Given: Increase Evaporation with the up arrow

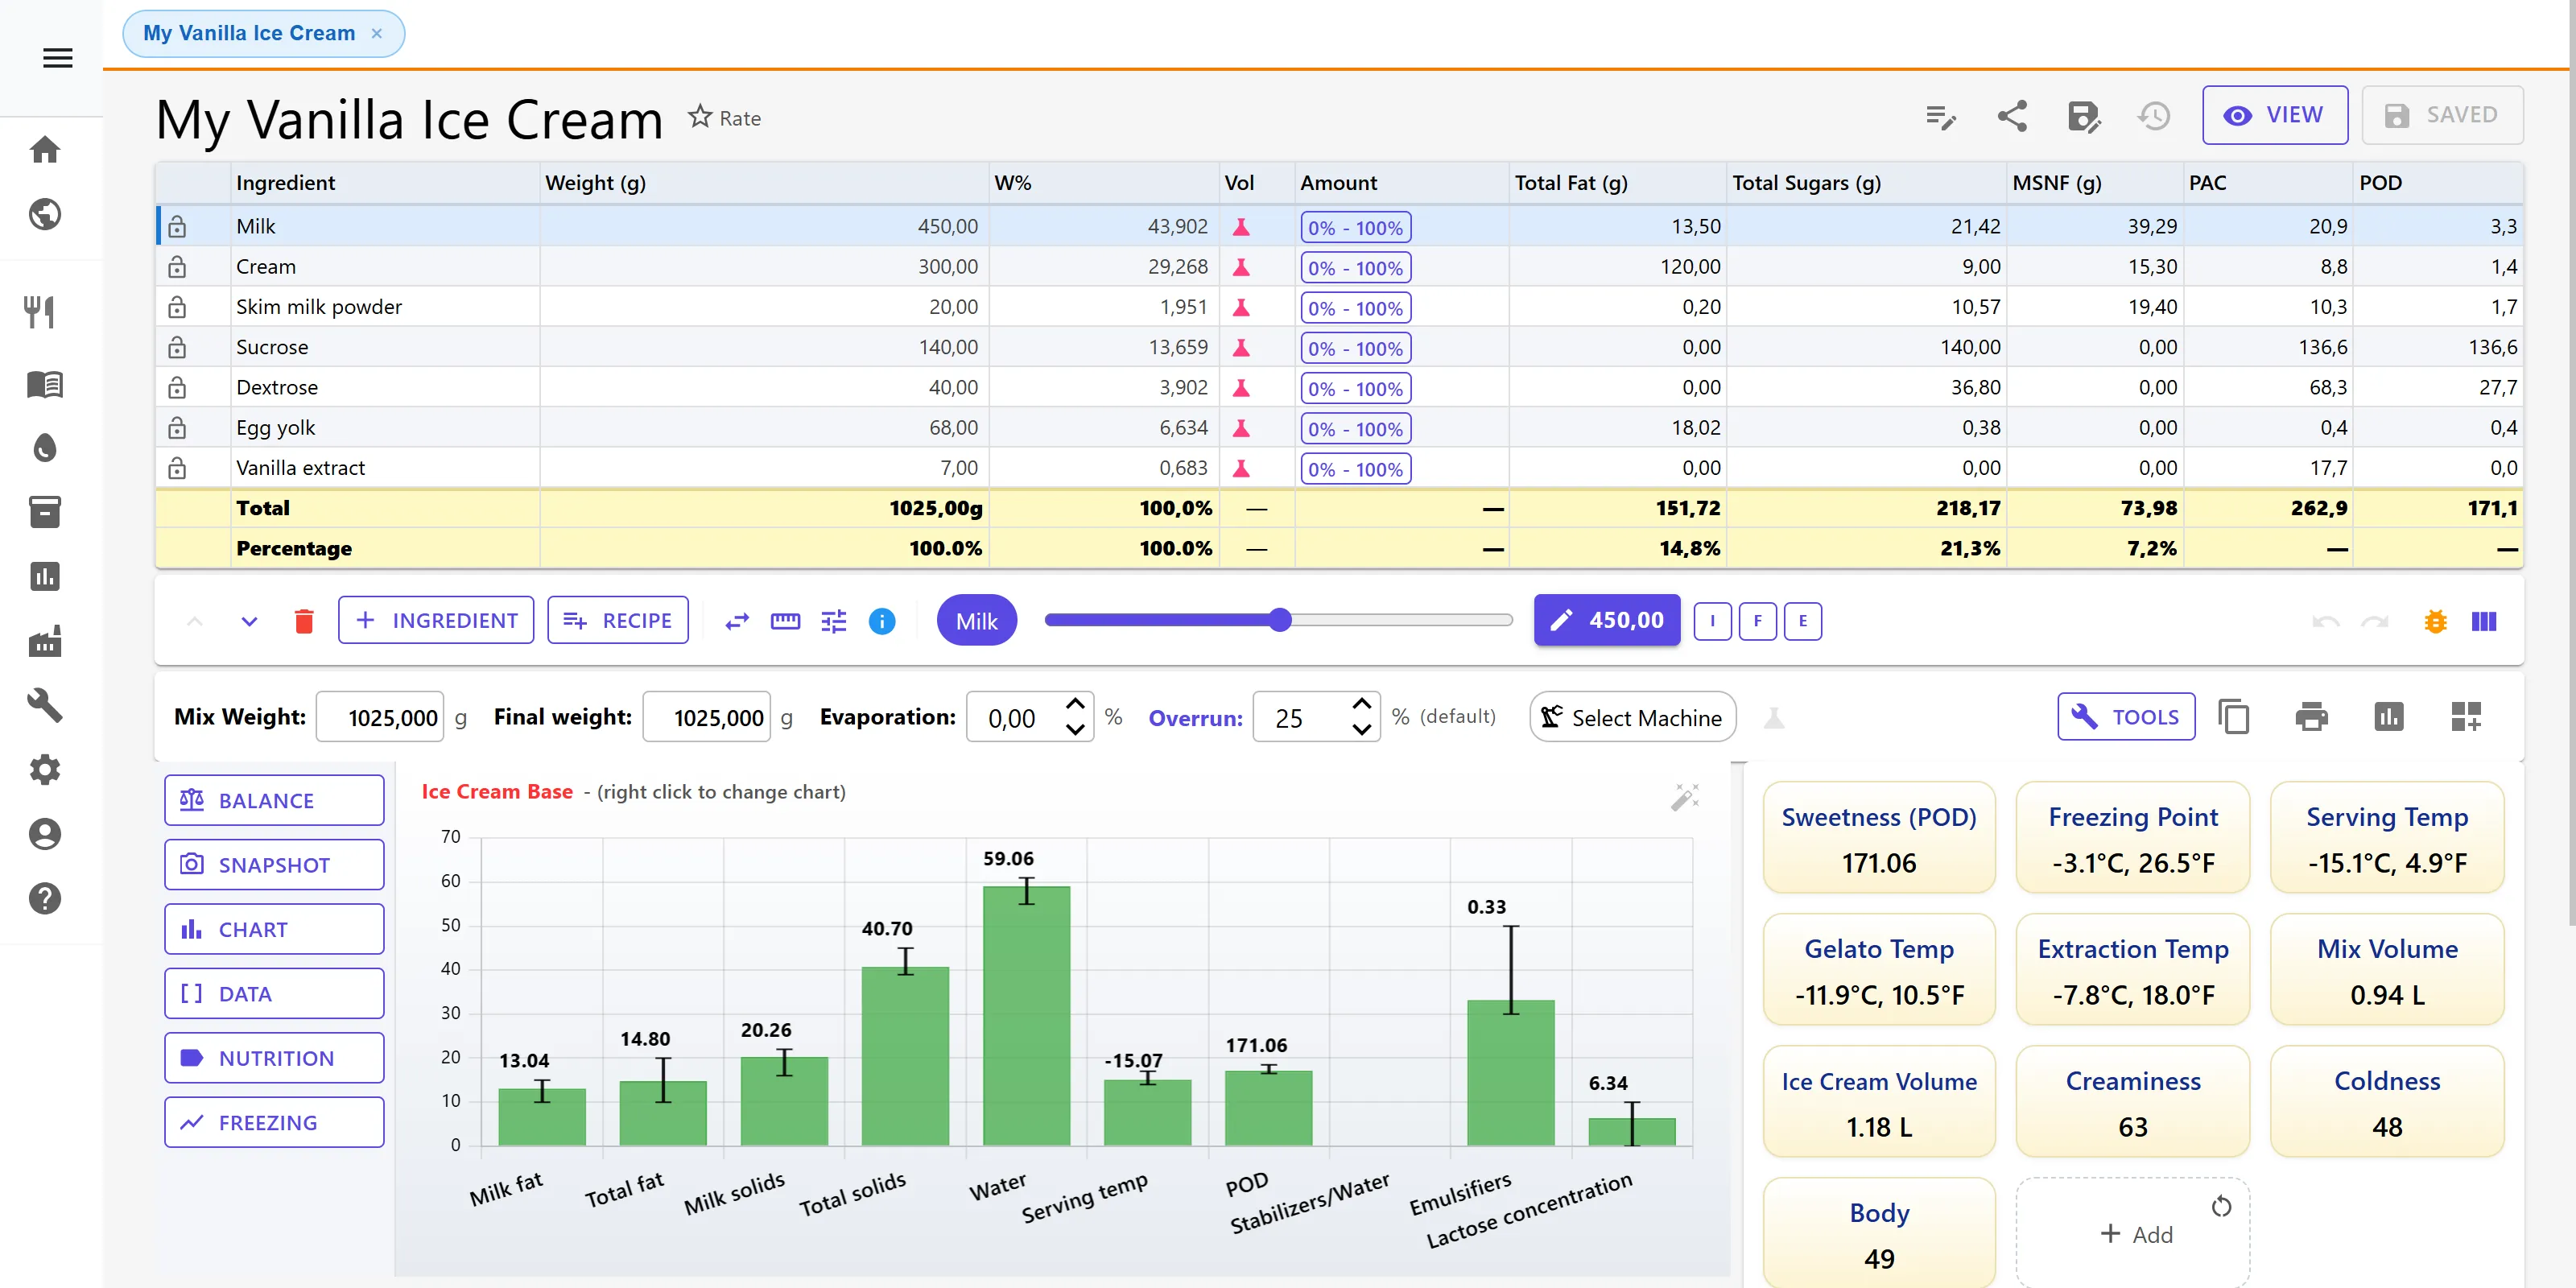Looking at the screenshot, I should [x=1075, y=704].
